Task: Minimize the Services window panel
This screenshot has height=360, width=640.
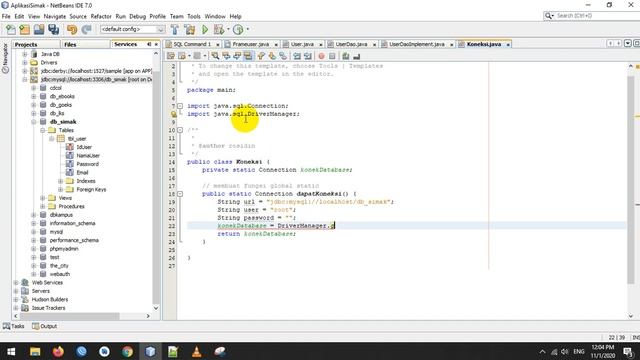Action: click(149, 44)
